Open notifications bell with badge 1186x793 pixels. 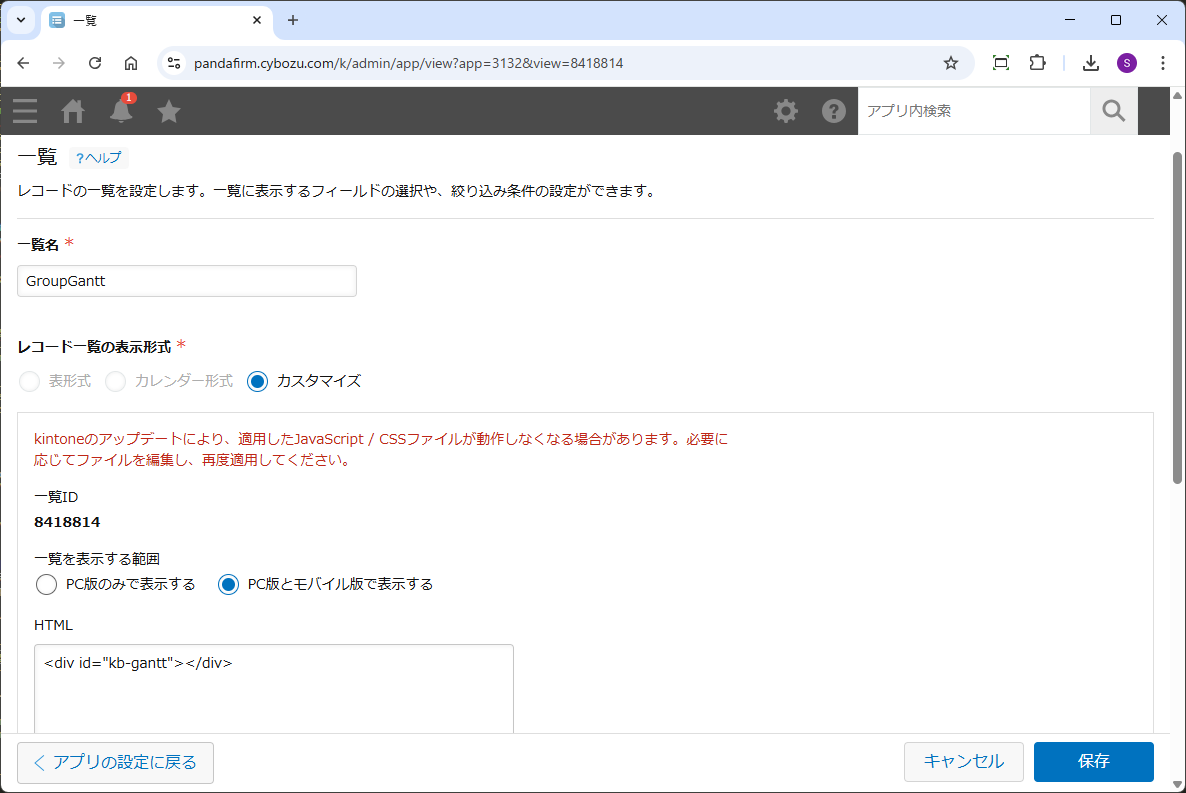pos(121,110)
